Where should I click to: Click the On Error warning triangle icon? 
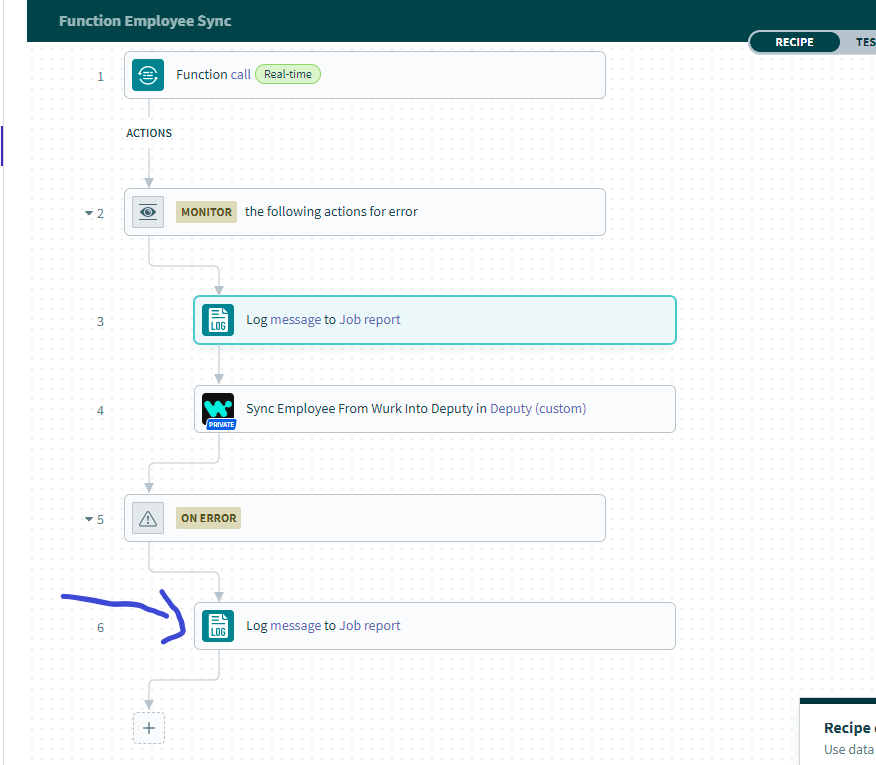point(148,518)
